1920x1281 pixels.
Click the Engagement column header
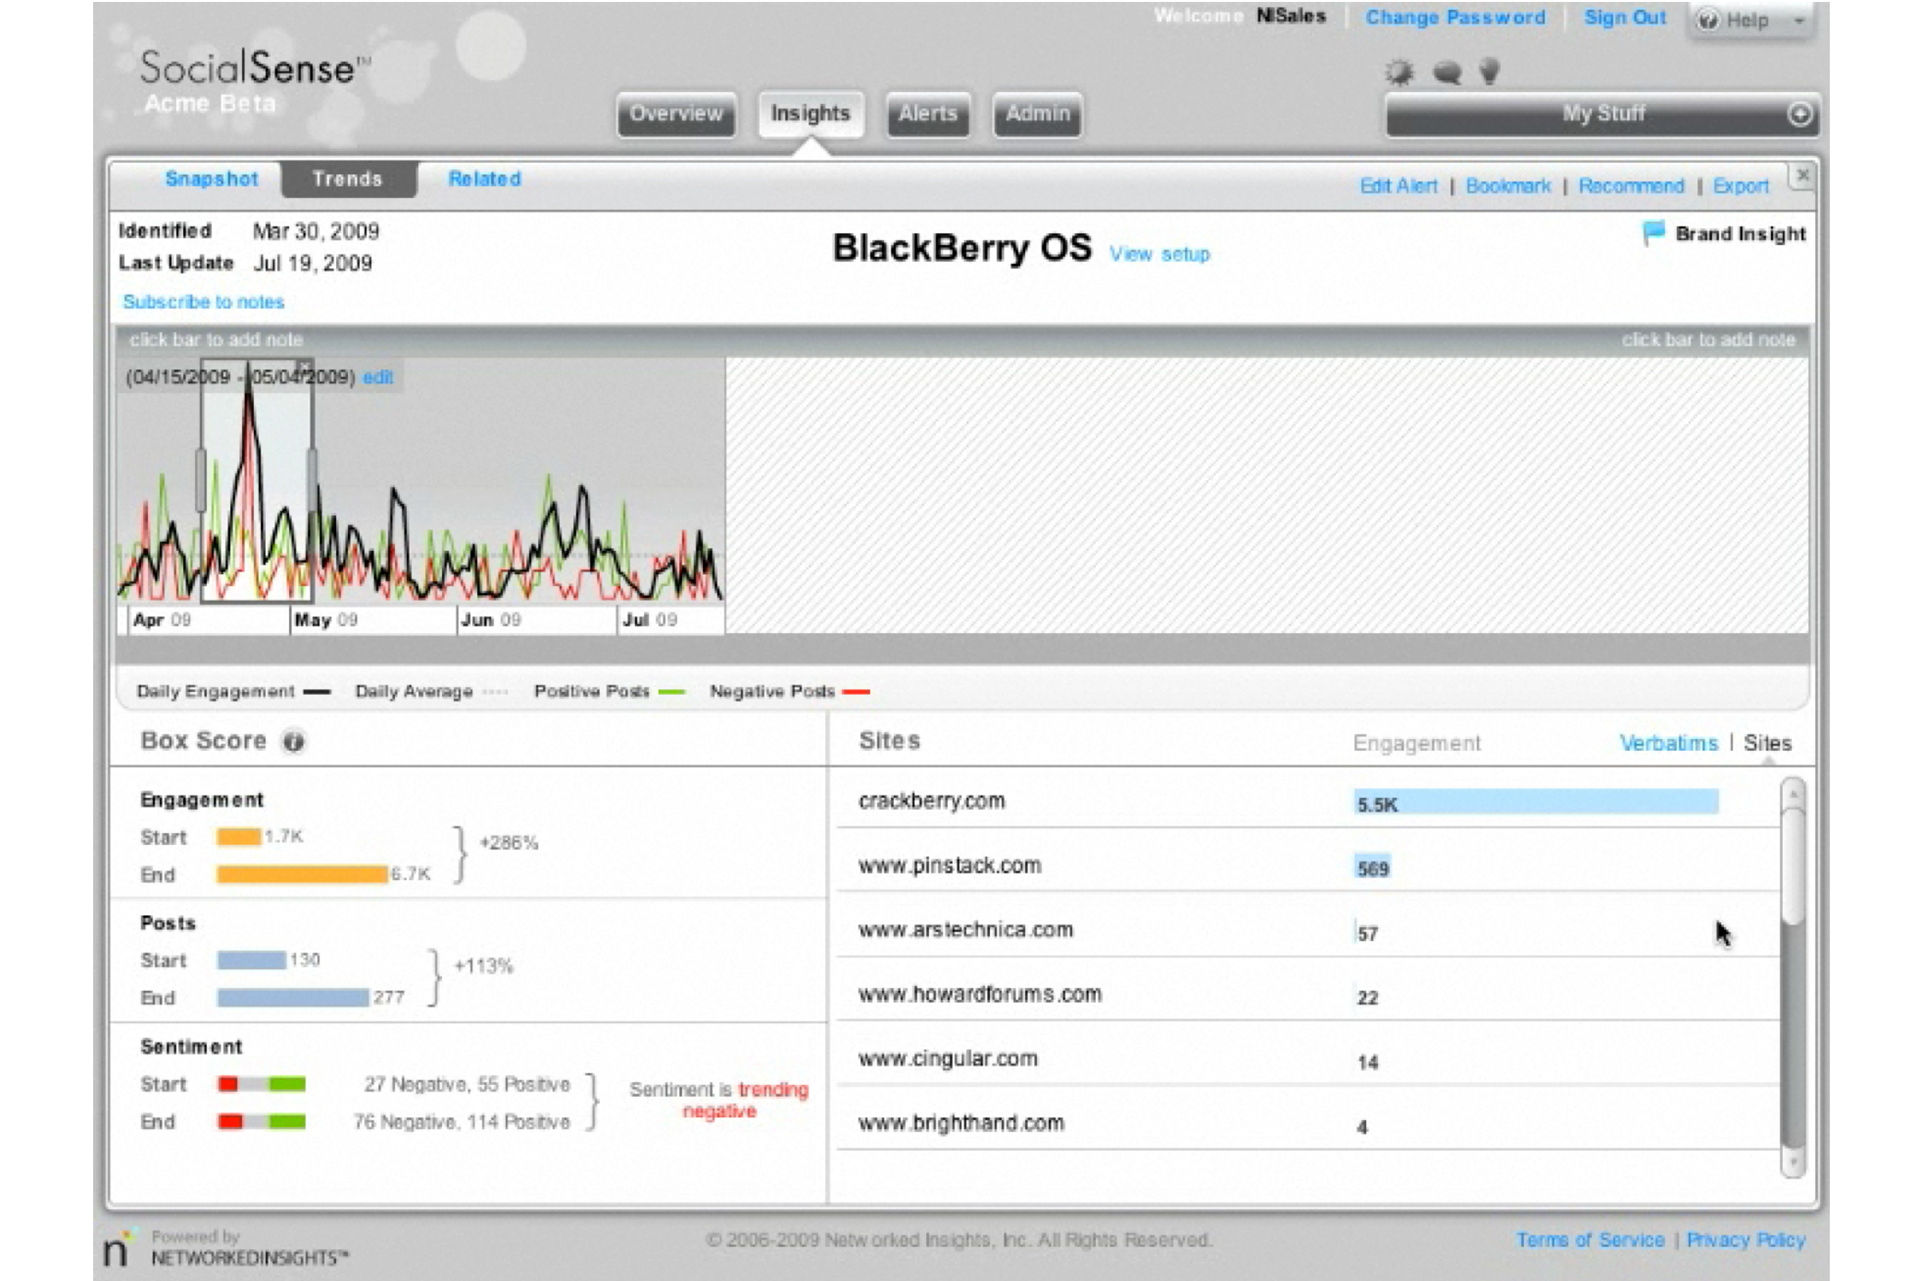coord(1416,743)
